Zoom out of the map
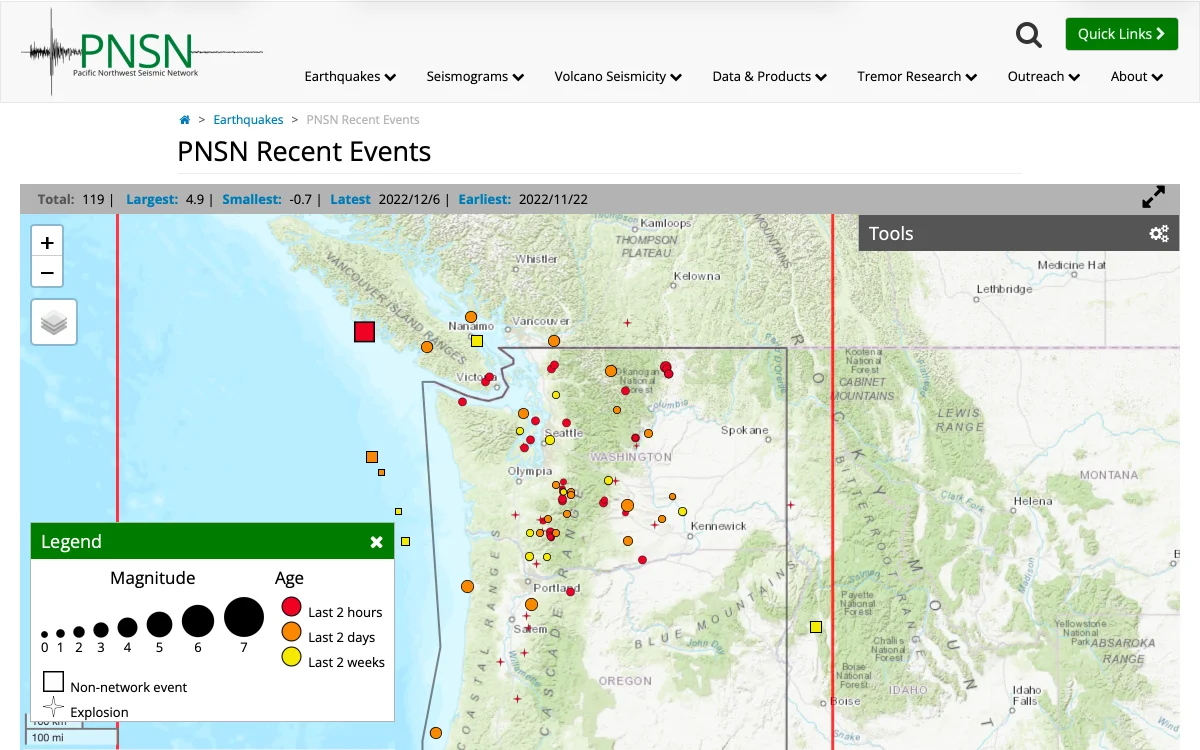 point(47,271)
